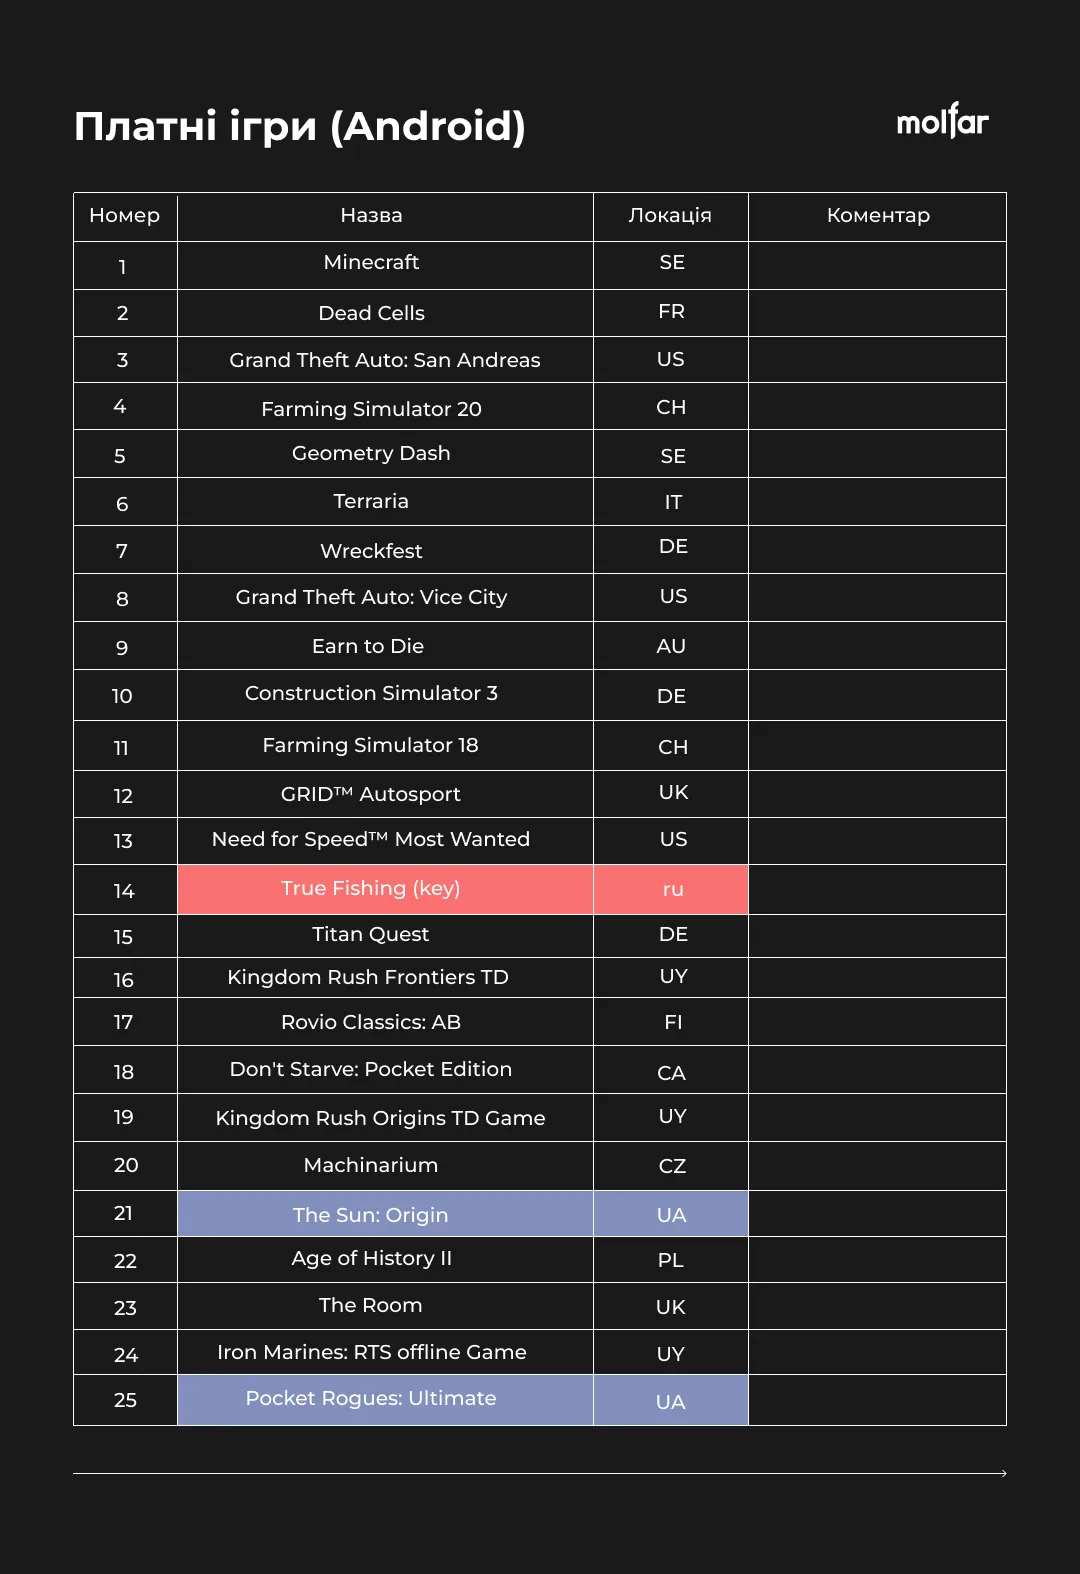Image resolution: width=1080 pixels, height=1574 pixels.
Task: Click the "Коментар" column header
Action: pyautogui.click(x=878, y=216)
